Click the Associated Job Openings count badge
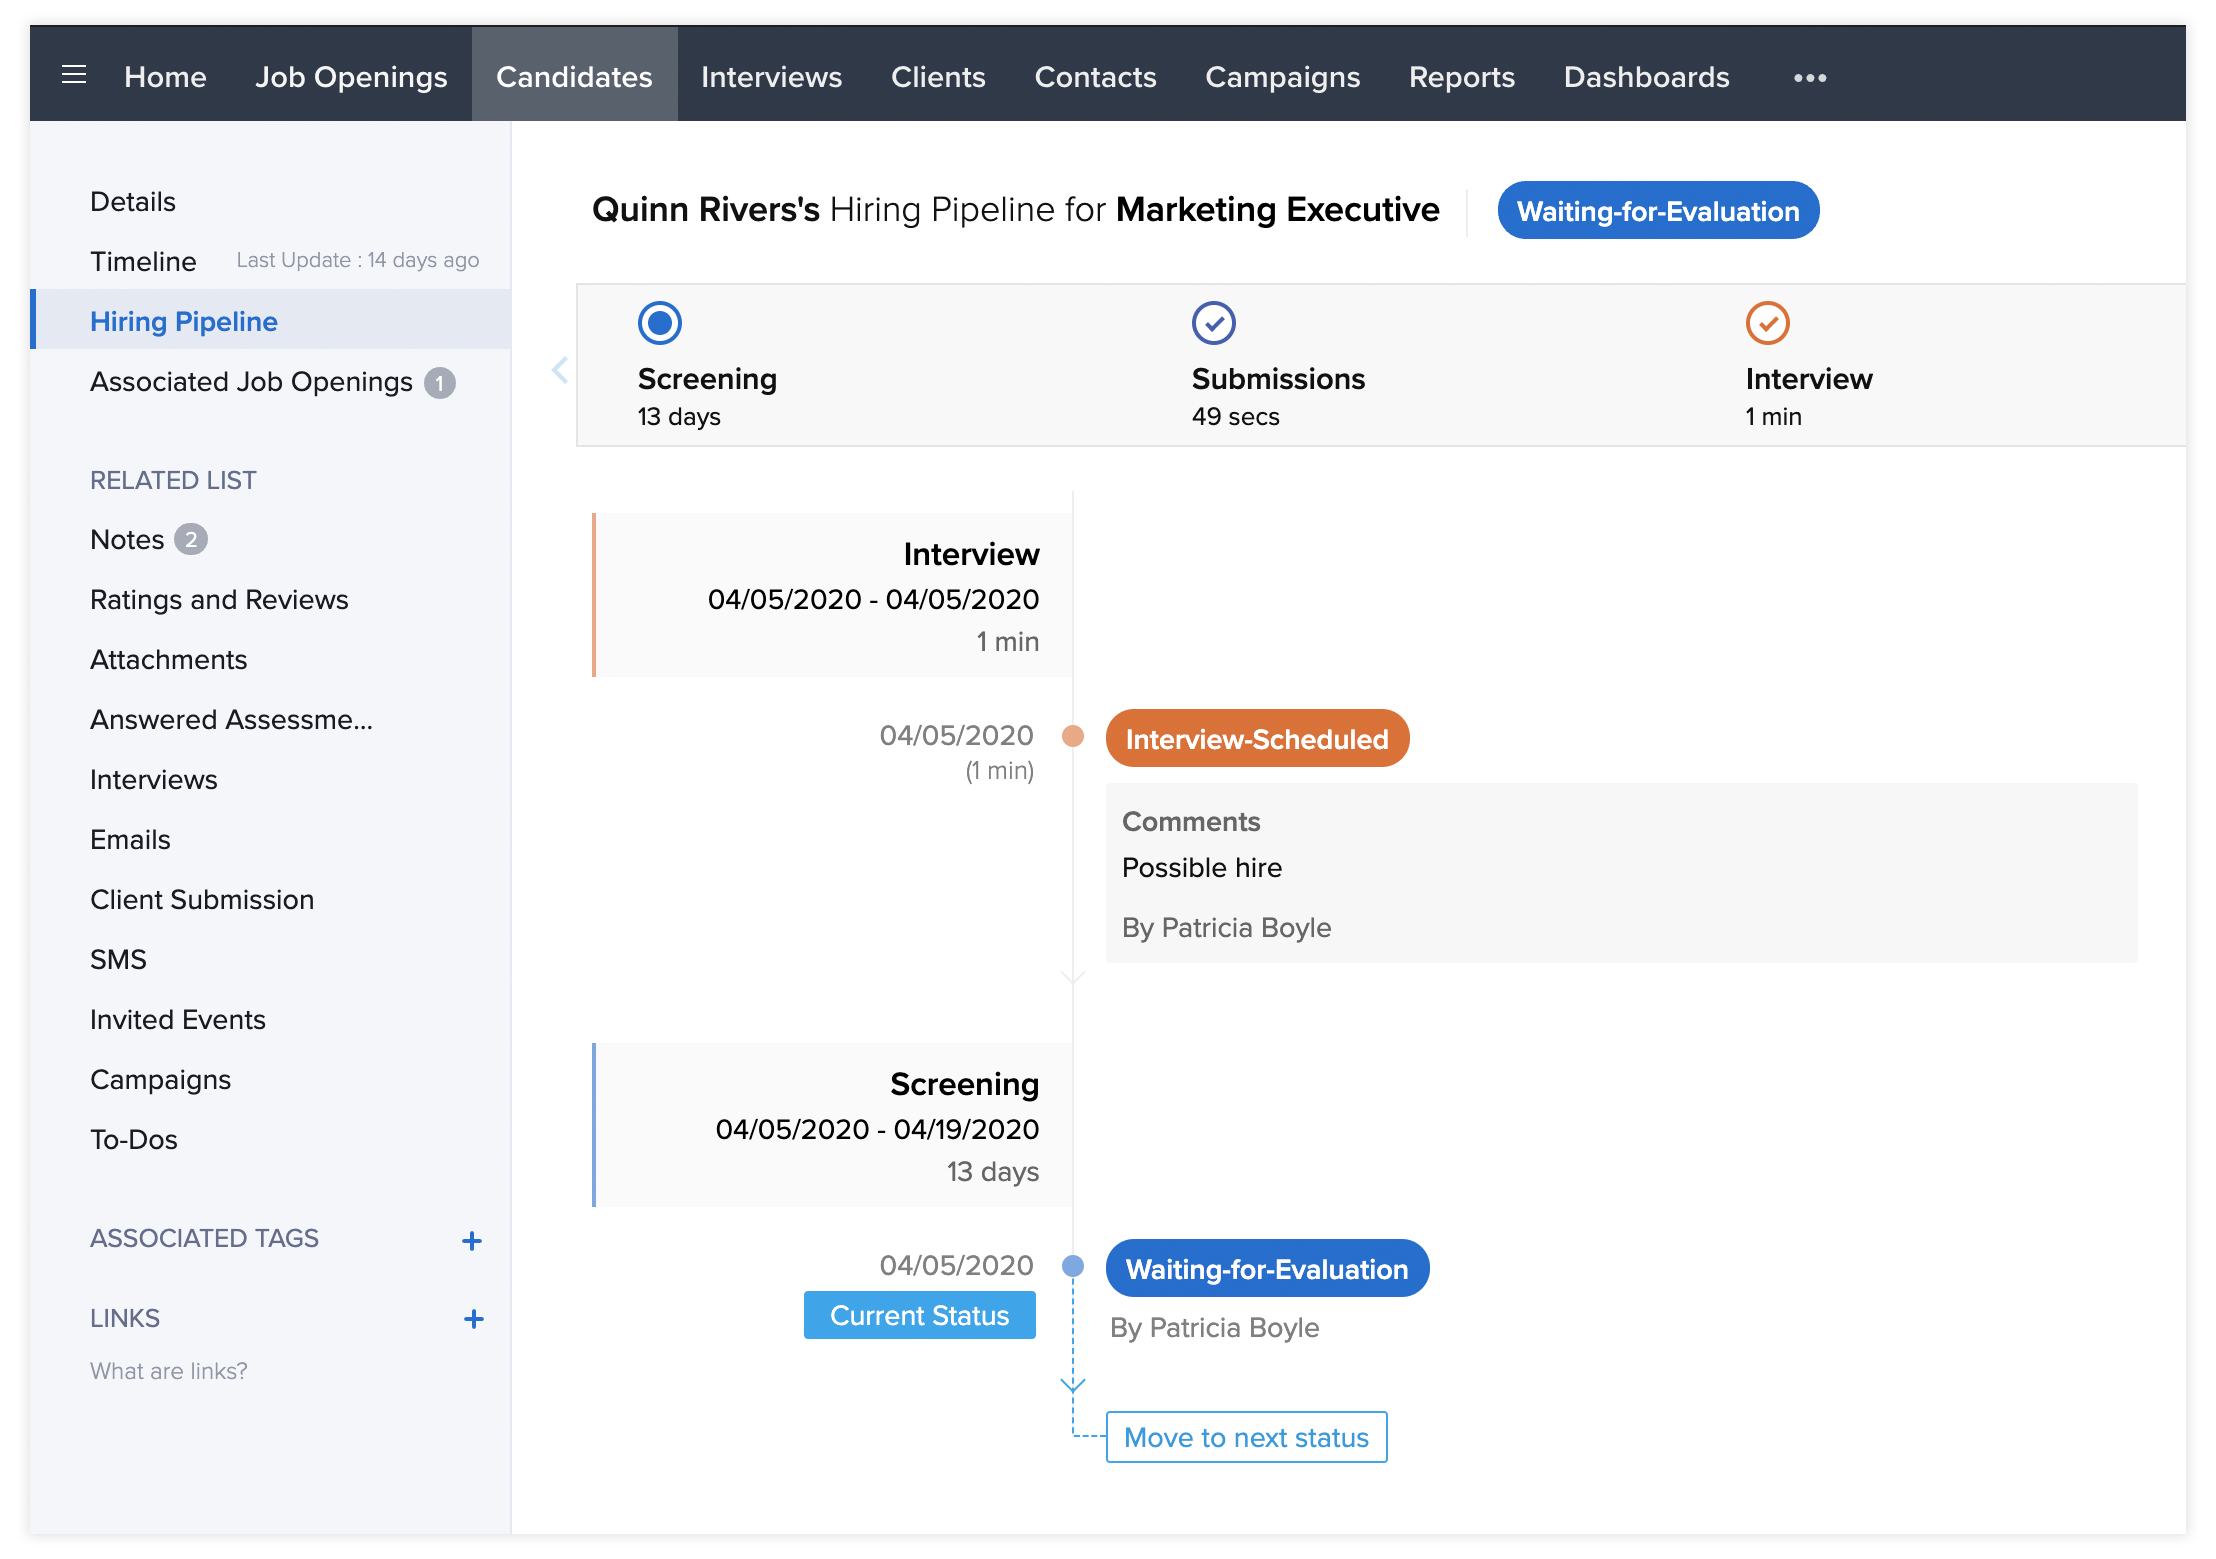The height and width of the screenshot is (1559, 2216). coord(439,383)
